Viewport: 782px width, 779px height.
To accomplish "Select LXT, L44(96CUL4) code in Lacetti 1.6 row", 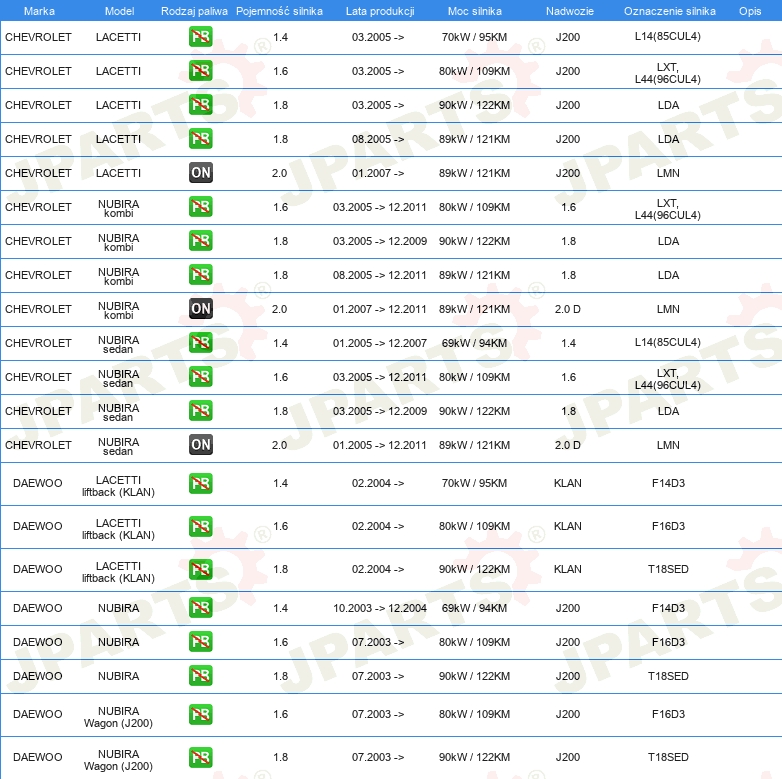I will 667,73.
